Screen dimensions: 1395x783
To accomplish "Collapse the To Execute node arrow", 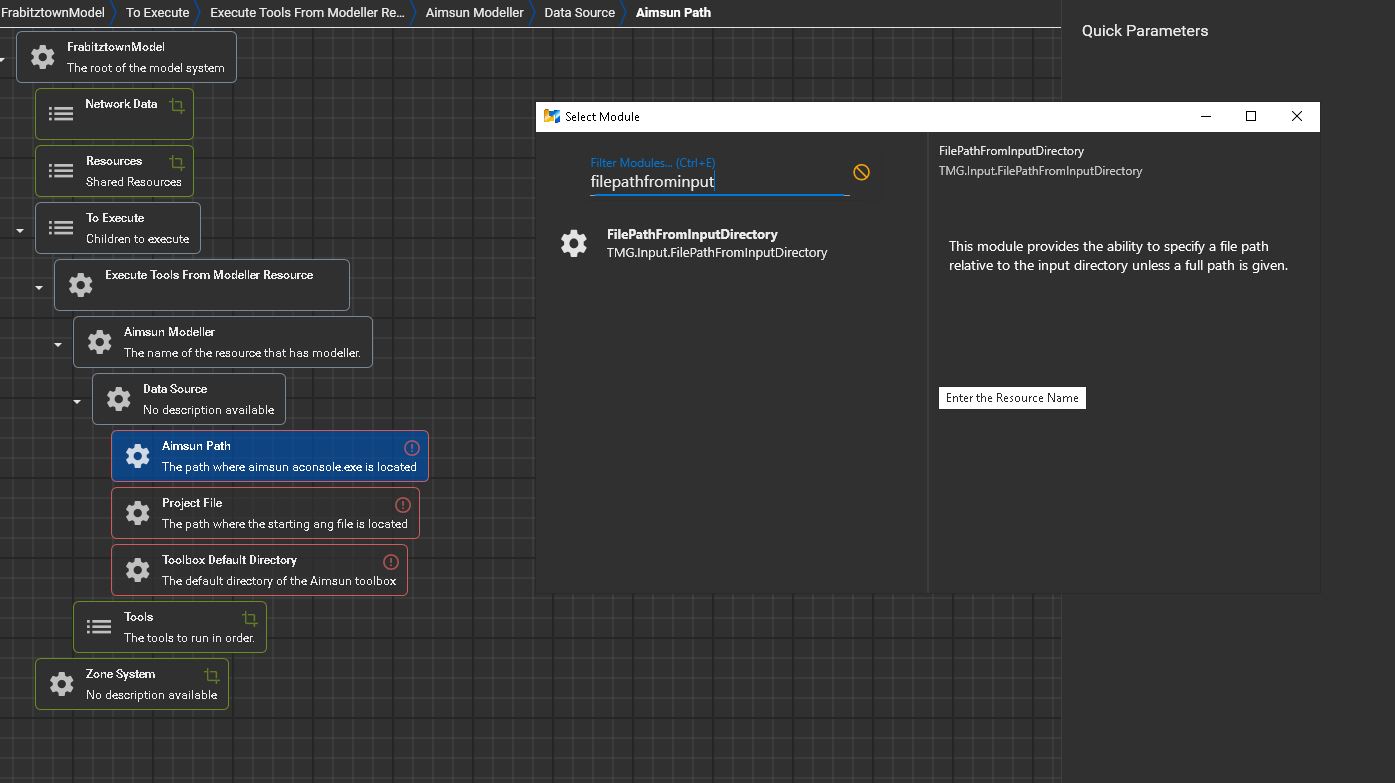I will tap(20, 230).
